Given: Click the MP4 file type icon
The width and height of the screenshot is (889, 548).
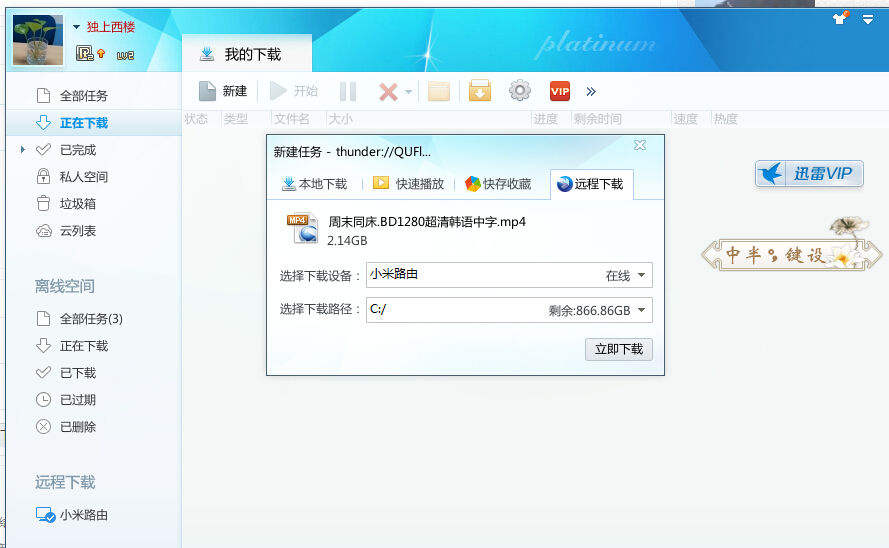Looking at the screenshot, I should 303,228.
